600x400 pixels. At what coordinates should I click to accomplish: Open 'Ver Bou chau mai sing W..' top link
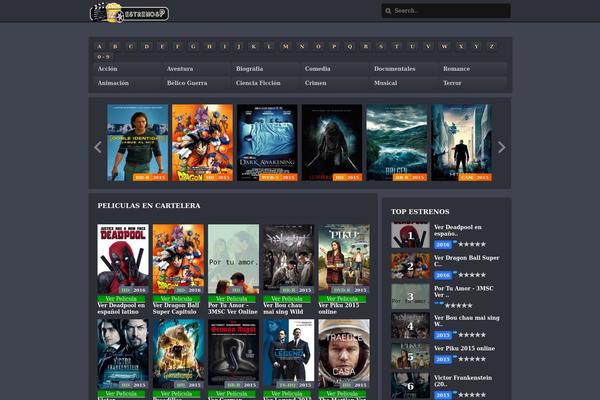[466, 321]
